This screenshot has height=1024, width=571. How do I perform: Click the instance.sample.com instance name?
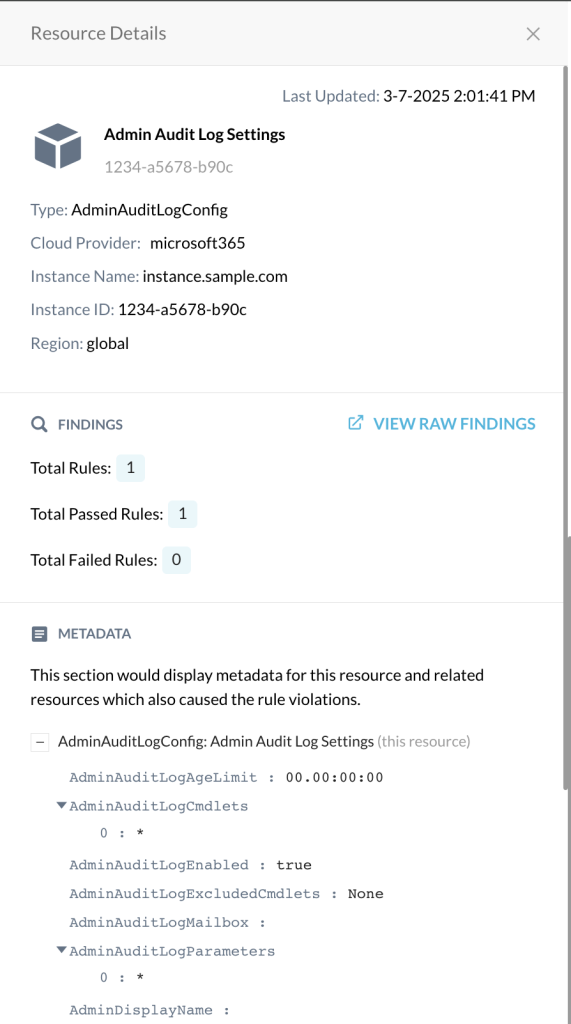tap(215, 276)
